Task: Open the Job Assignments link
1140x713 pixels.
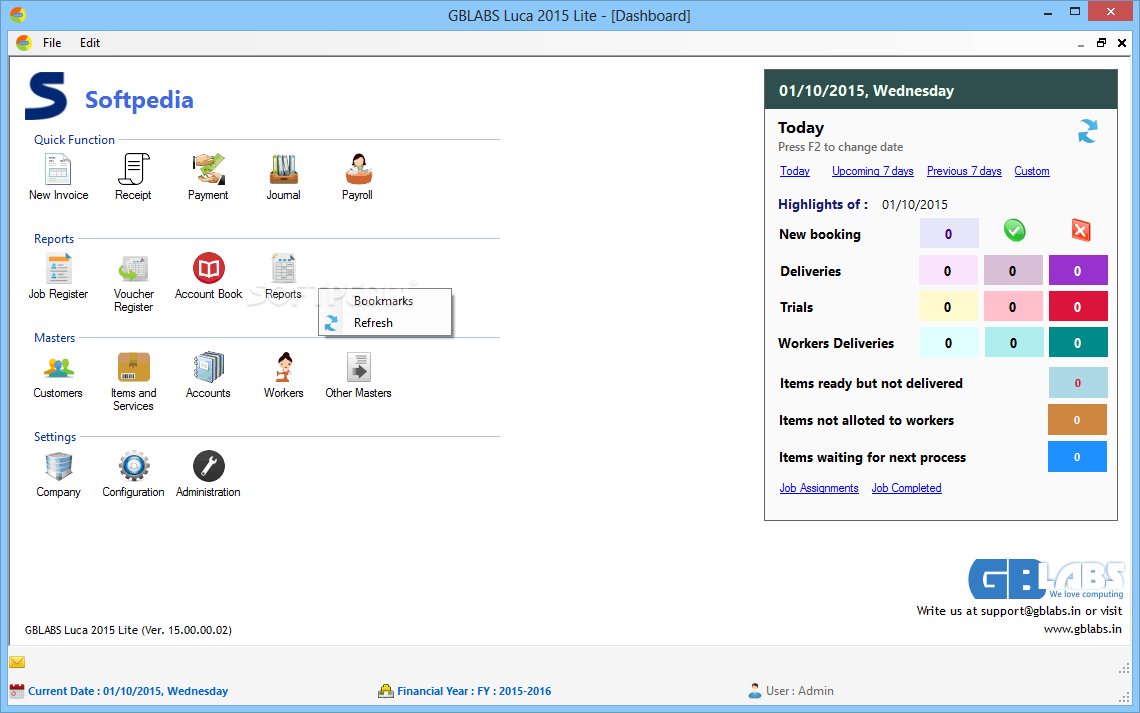Action: pos(819,488)
